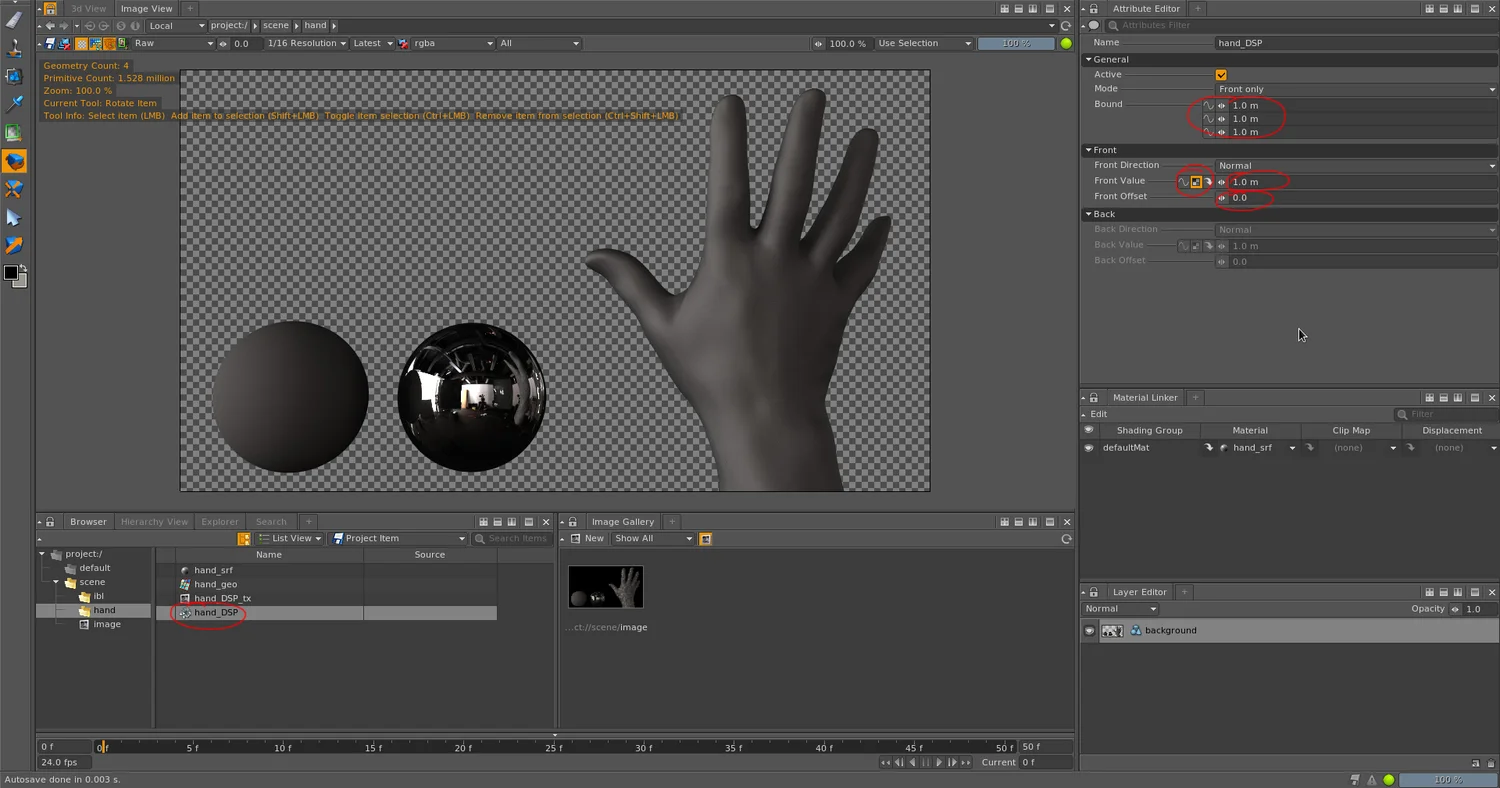The height and width of the screenshot is (788, 1500).
Task: Toggle visibility eye of defaultMat shading group
Action: (x=1089, y=448)
